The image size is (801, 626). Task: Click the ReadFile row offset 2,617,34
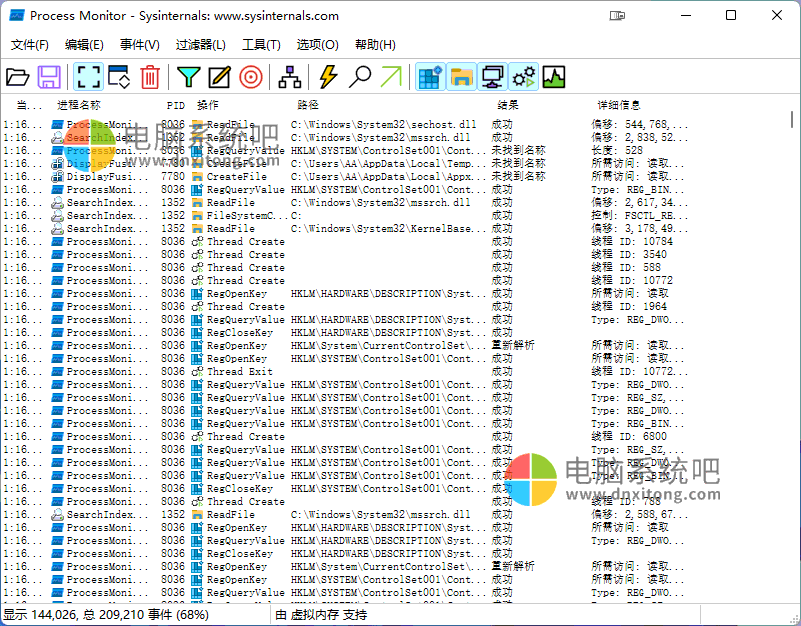(345, 203)
